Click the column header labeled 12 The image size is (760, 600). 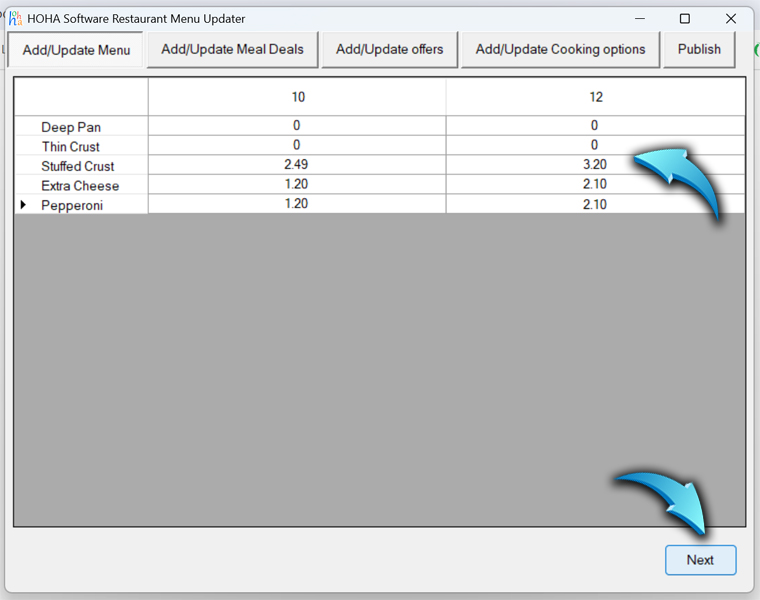595,97
